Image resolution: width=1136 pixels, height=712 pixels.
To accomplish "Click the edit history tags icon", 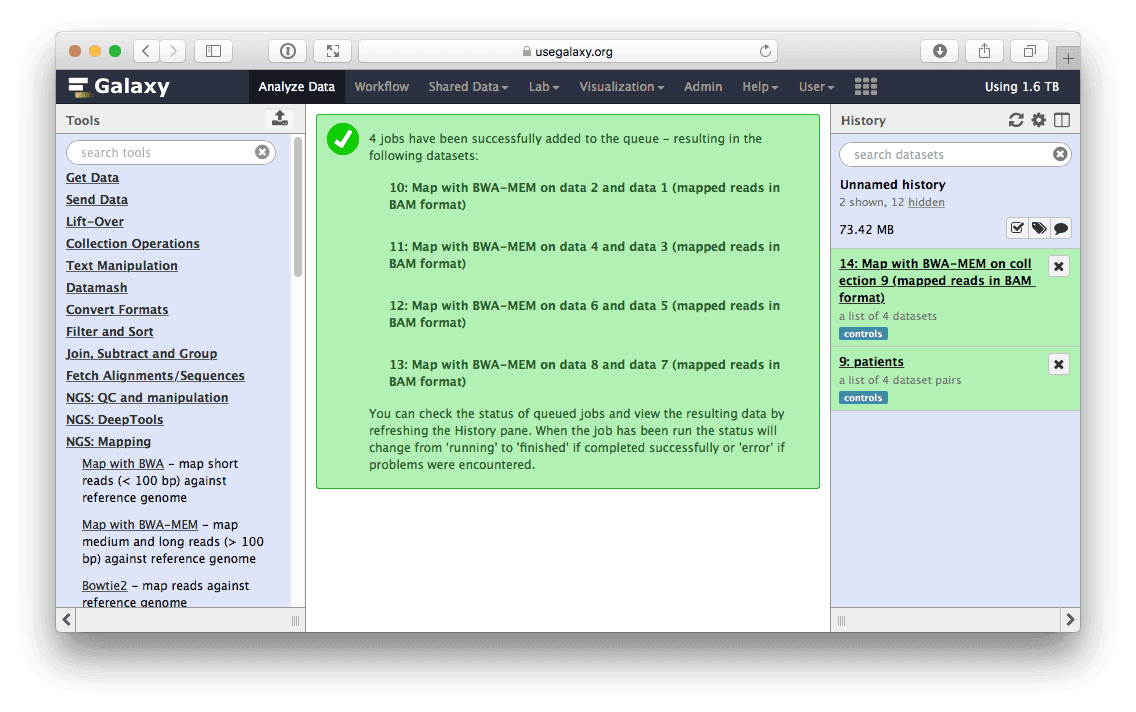I will pyautogui.click(x=1039, y=229).
